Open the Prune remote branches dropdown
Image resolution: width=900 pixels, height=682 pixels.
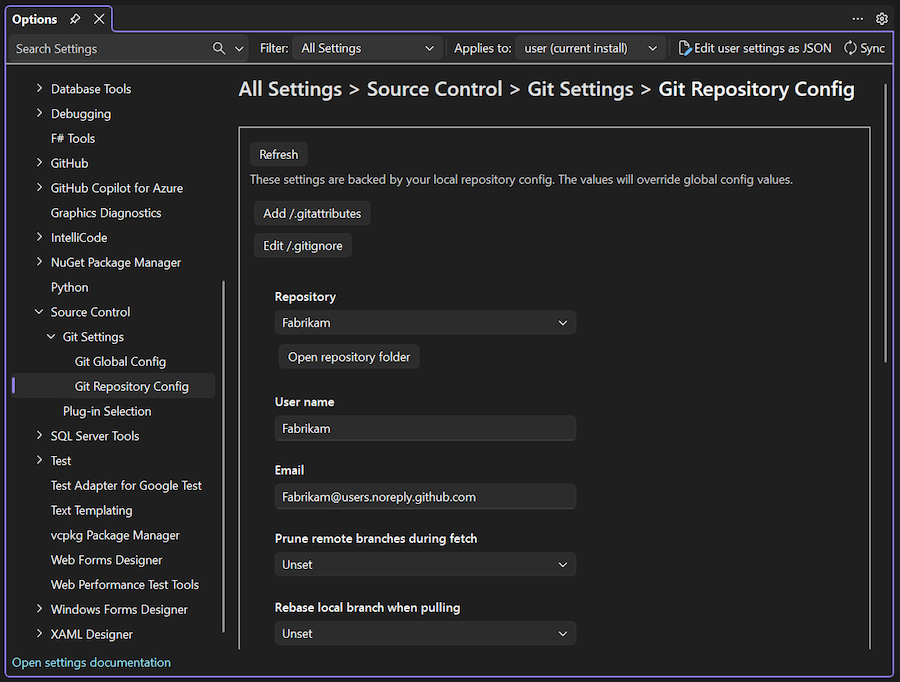425,564
